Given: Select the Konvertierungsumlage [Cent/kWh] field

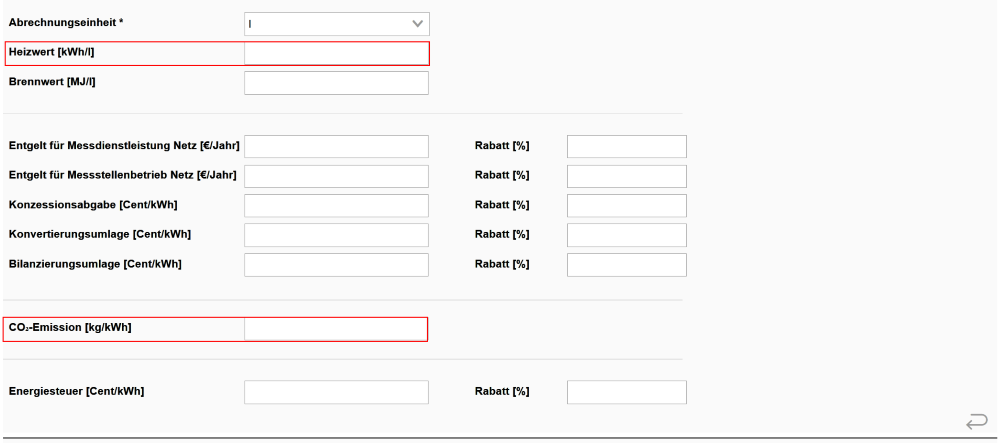Looking at the screenshot, I should [336, 235].
